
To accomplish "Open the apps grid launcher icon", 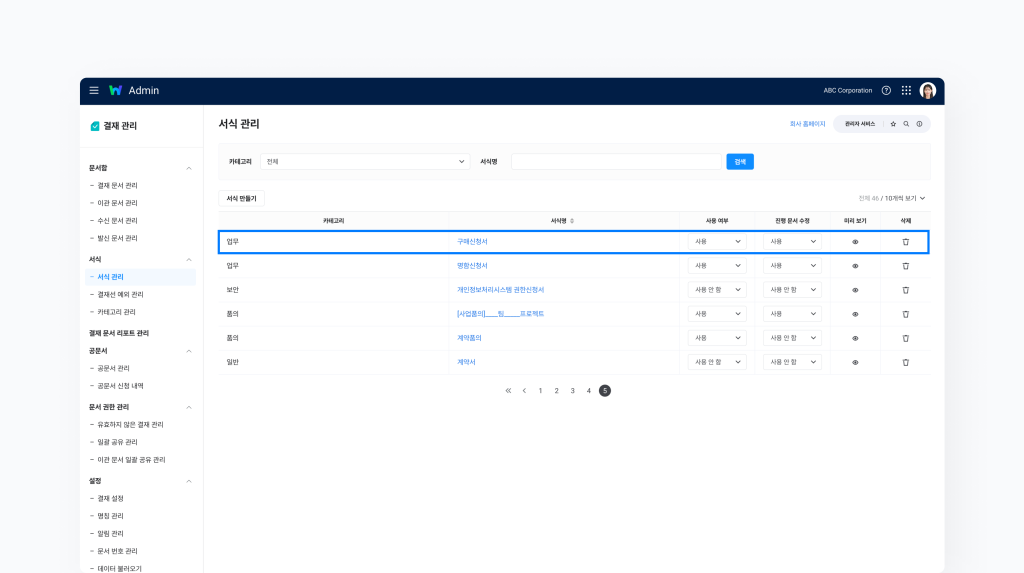I will coord(906,90).
